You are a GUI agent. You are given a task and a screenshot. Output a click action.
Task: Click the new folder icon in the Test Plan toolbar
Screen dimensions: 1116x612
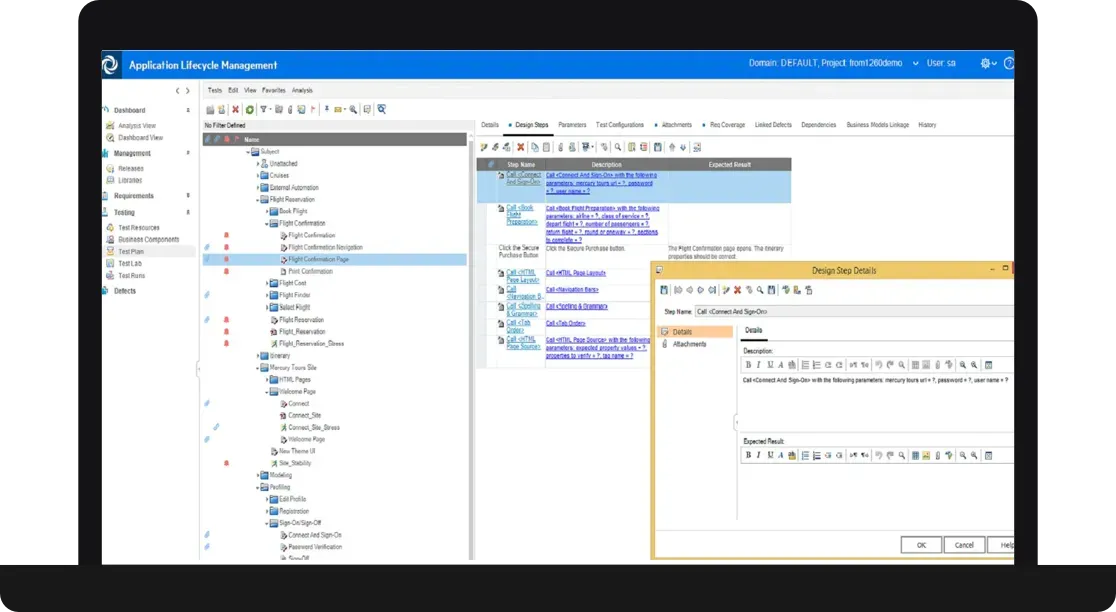(210, 110)
